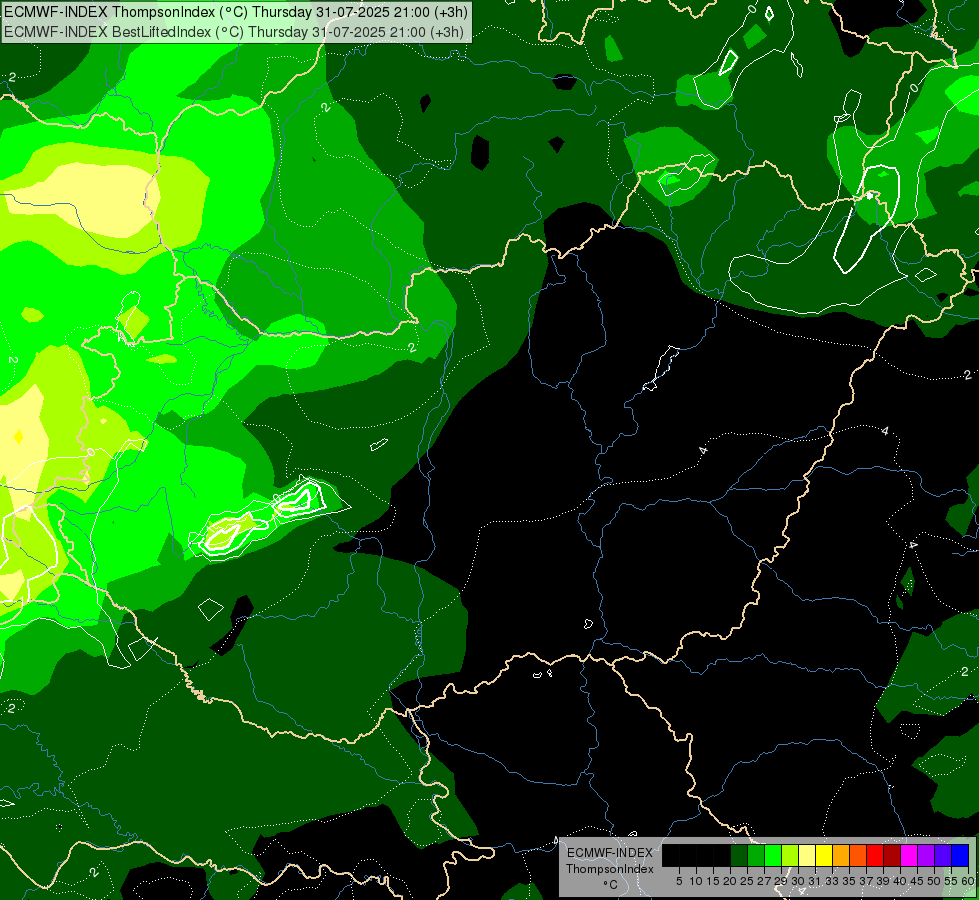Click the °C unit label in the legend

tap(611, 885)
